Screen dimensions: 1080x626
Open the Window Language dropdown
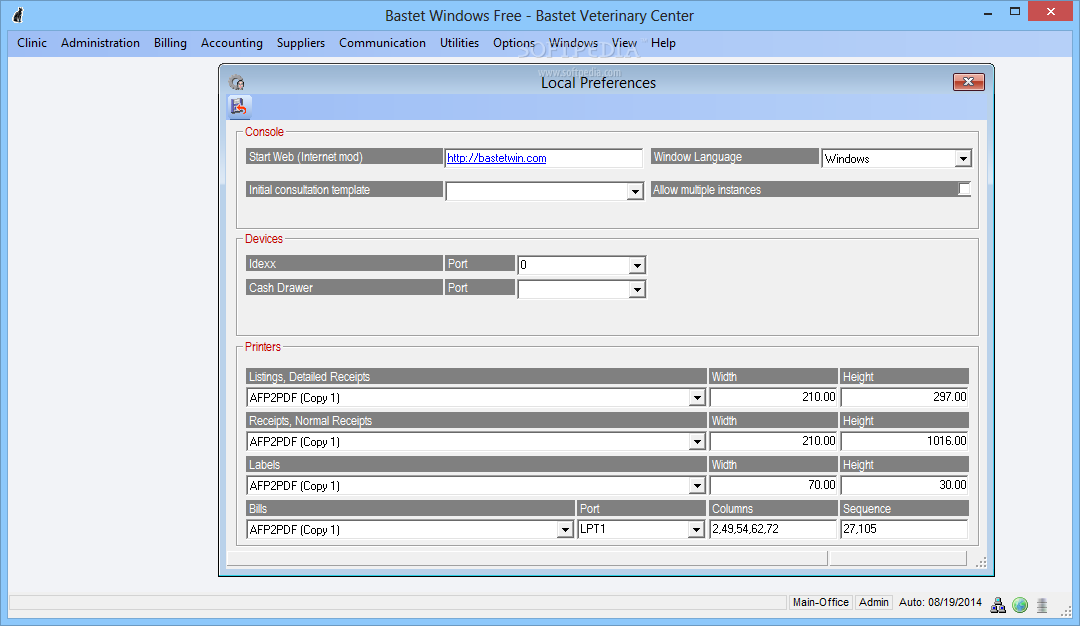click(963, 159)
